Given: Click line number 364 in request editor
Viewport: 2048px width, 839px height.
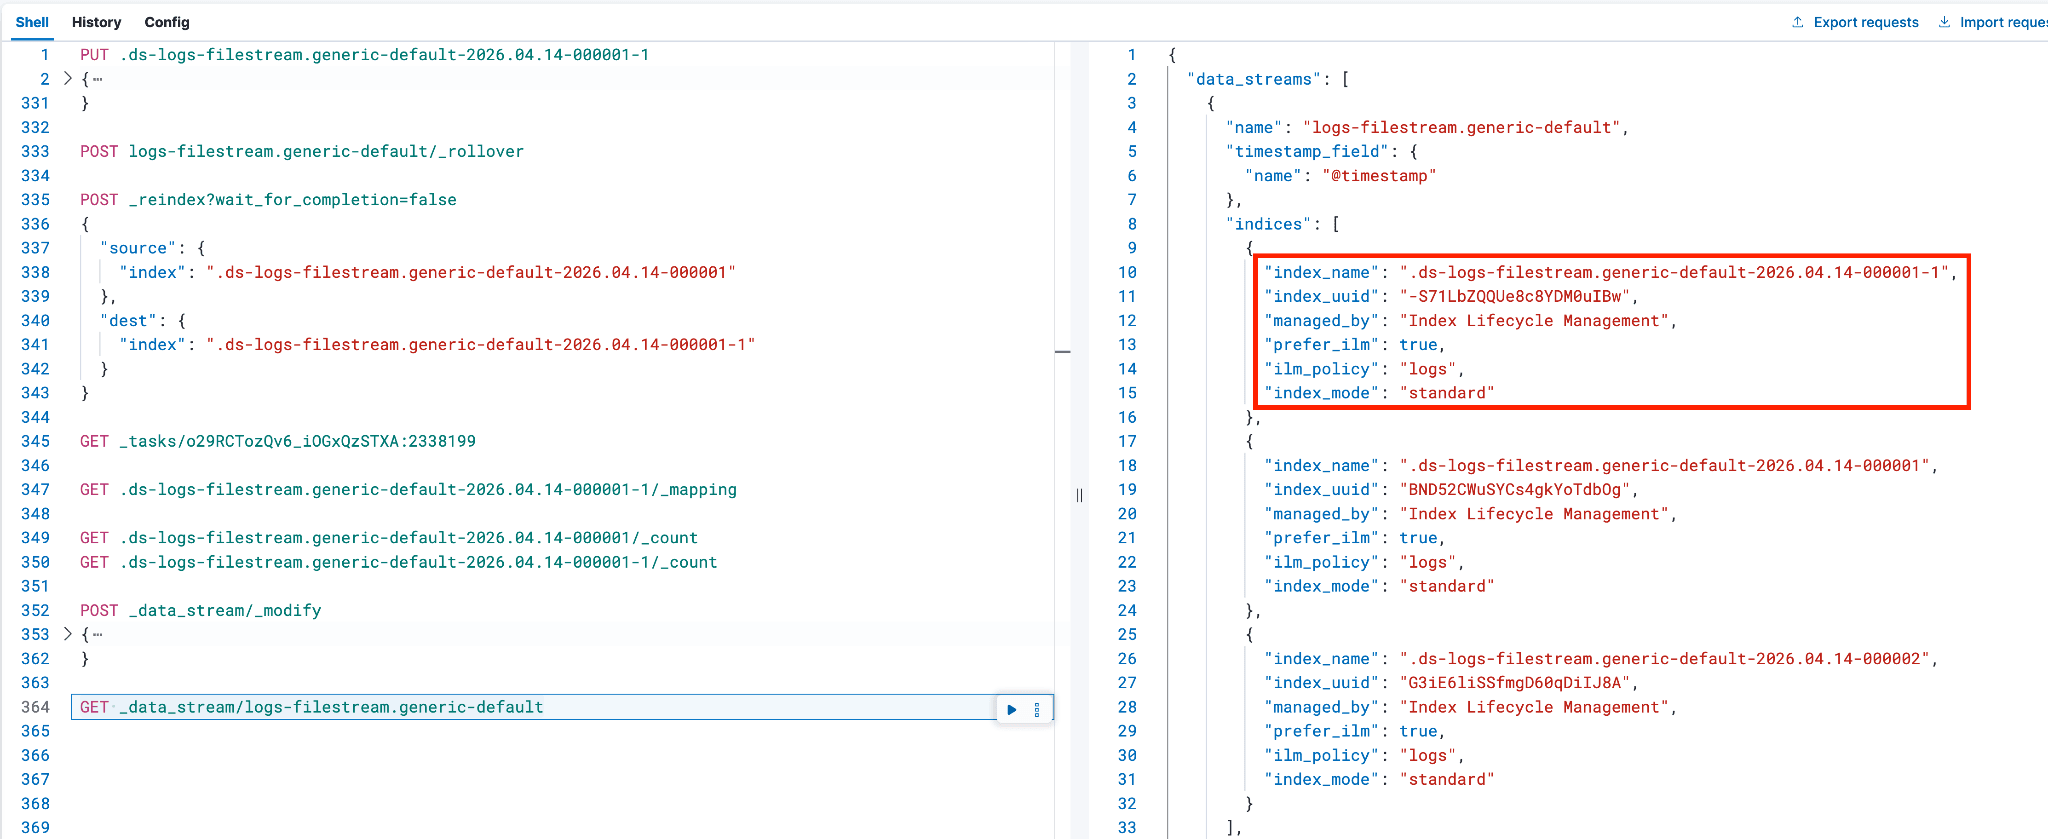Looking at the screenshot, I should [x=35, y=707].
